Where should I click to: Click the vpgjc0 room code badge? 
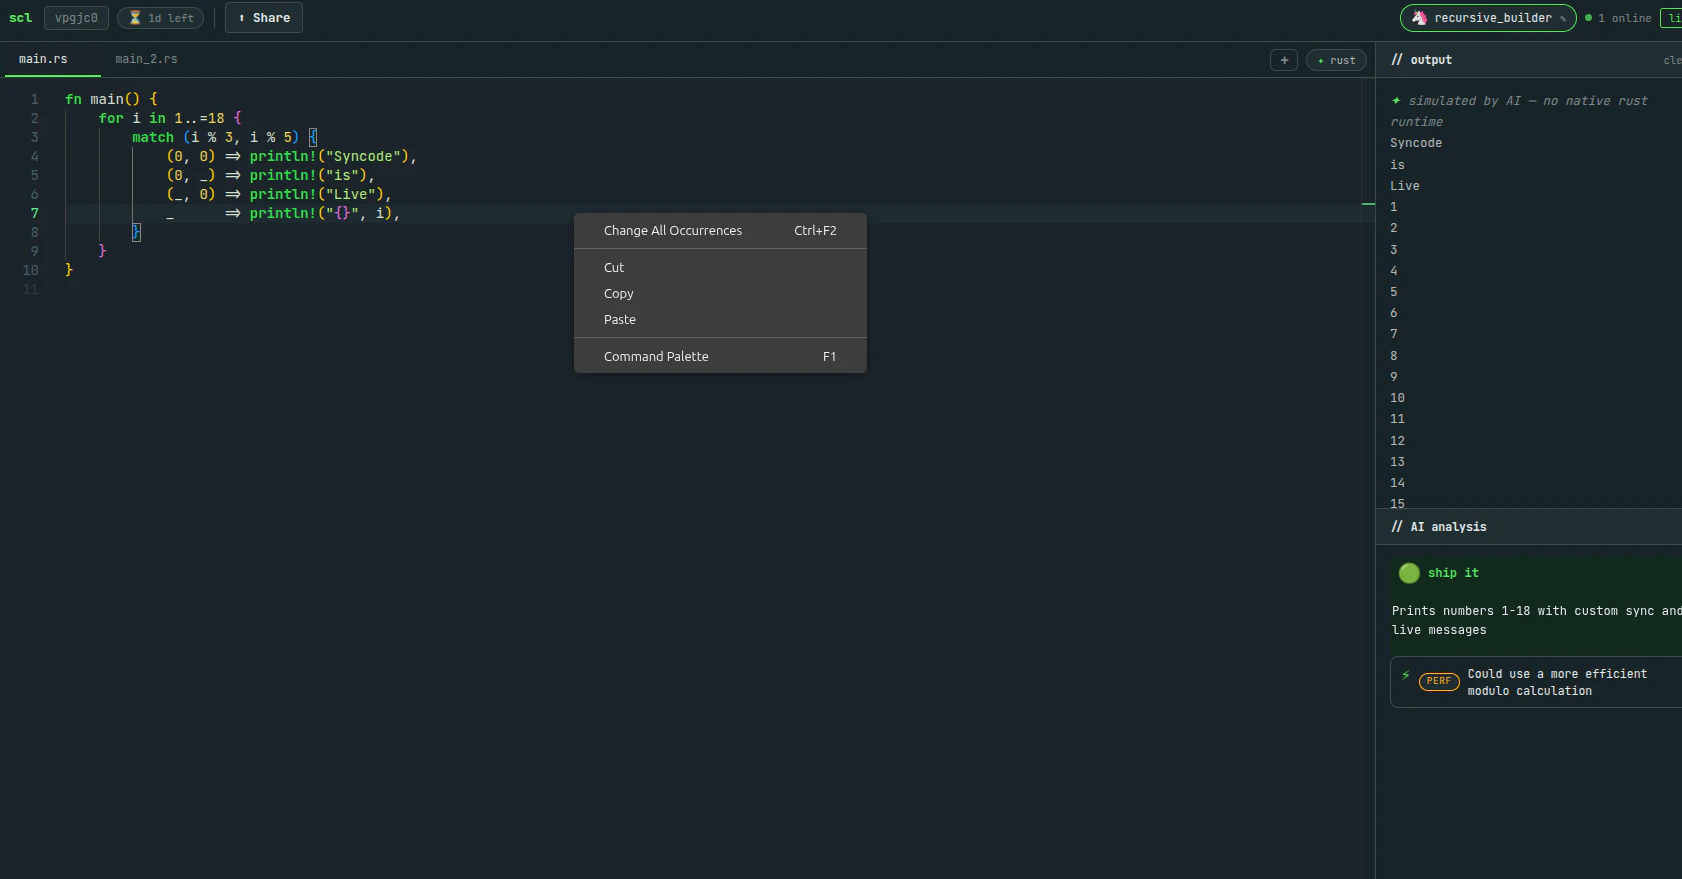[x=76, y=18]
